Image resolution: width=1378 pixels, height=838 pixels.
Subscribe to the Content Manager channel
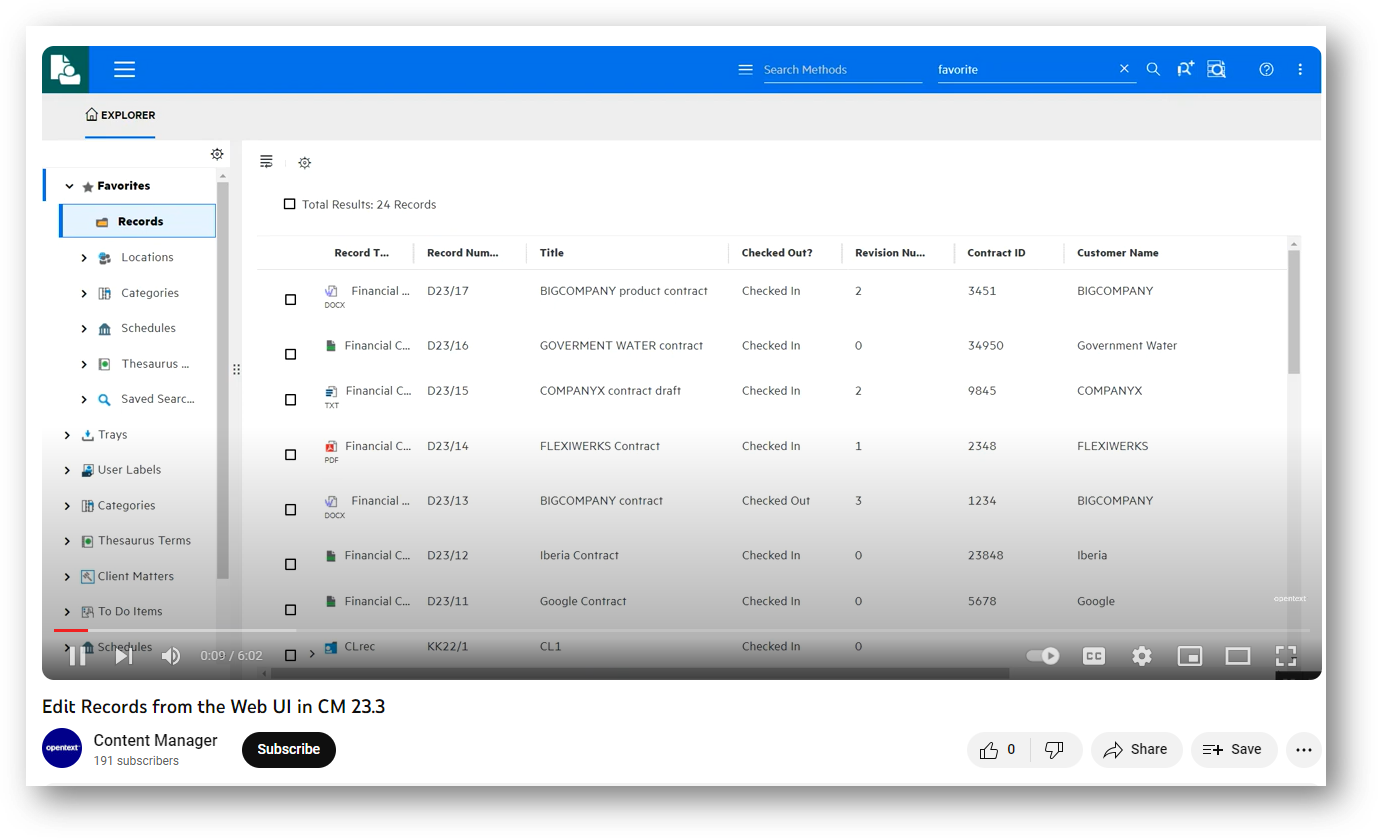288,750
